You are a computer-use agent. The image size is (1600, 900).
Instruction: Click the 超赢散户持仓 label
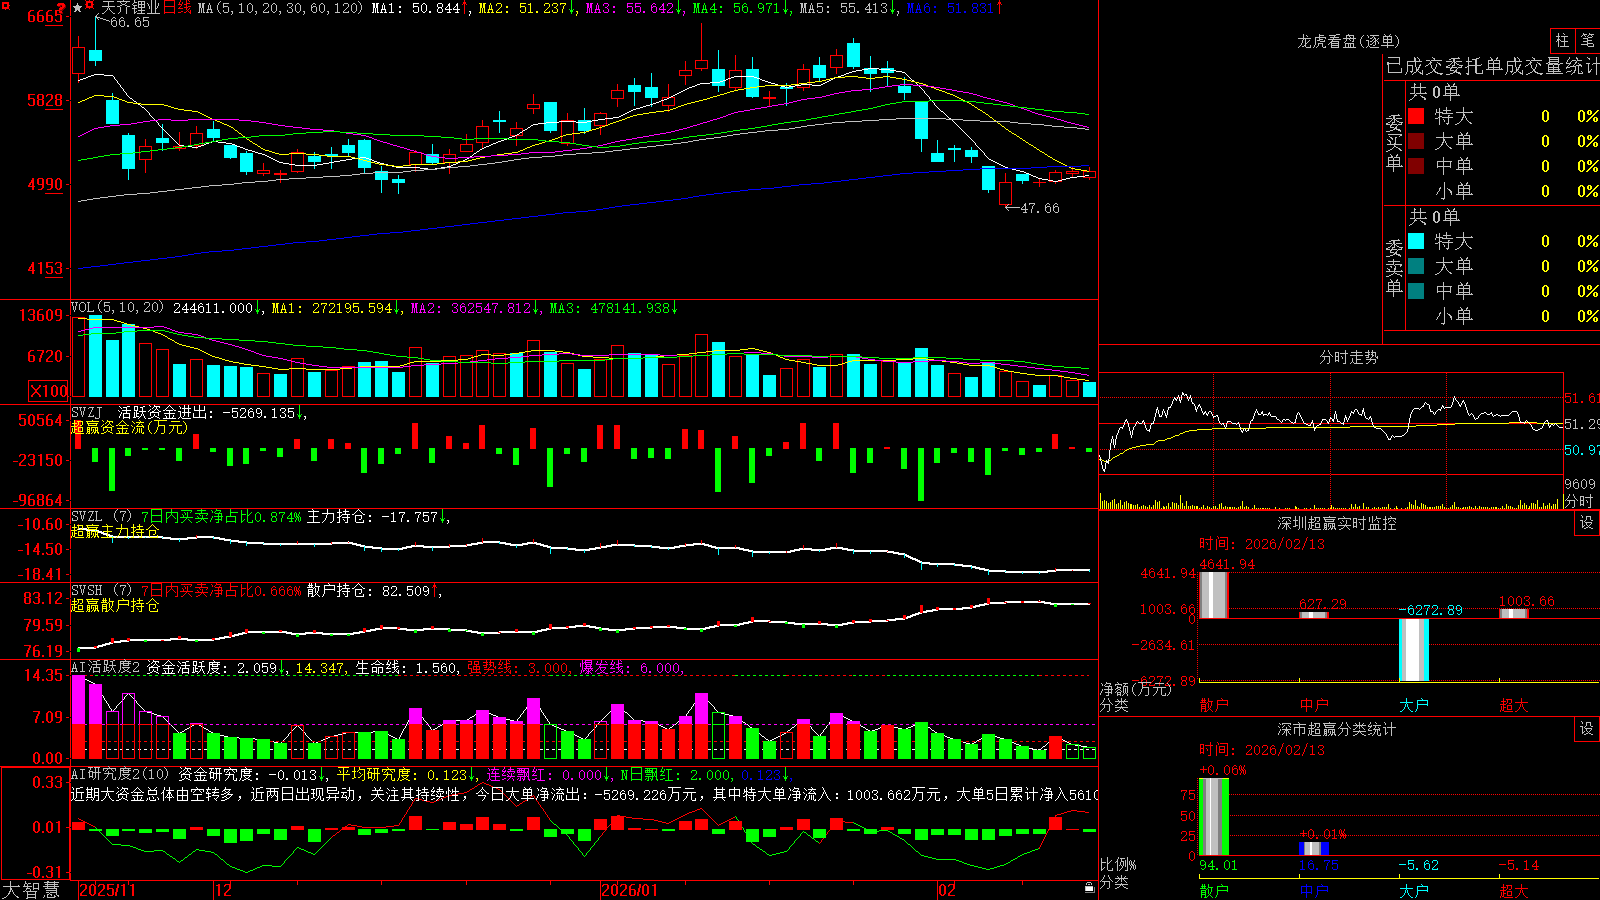coord(115,605)
